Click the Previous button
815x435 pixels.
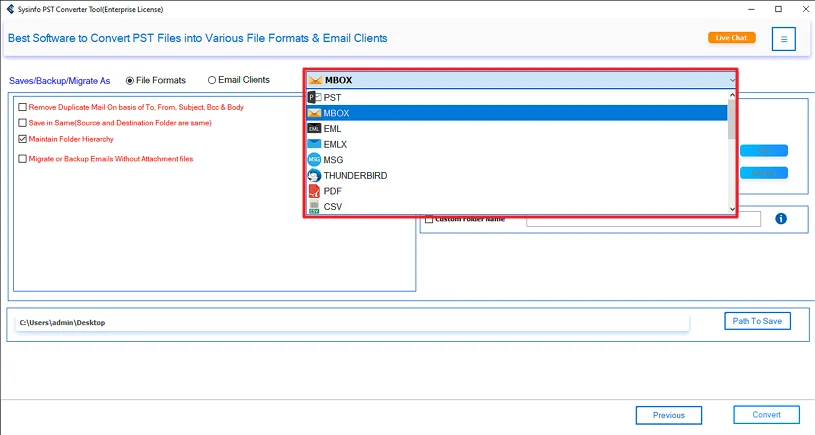(x=668, y=415)
